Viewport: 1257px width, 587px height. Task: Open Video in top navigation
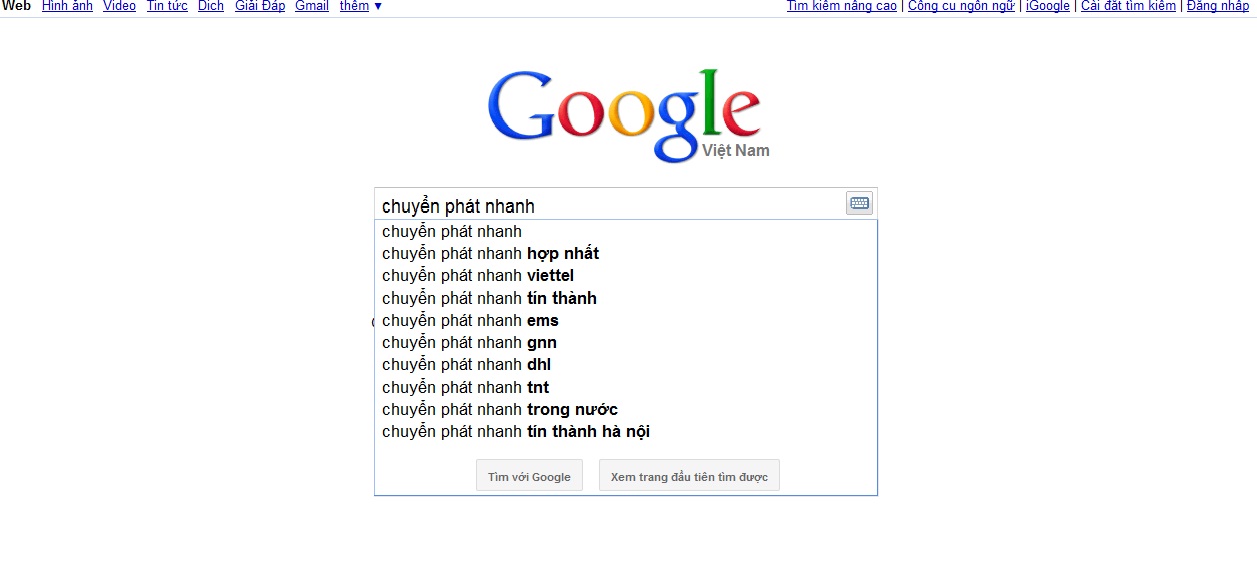coord(119,6)
